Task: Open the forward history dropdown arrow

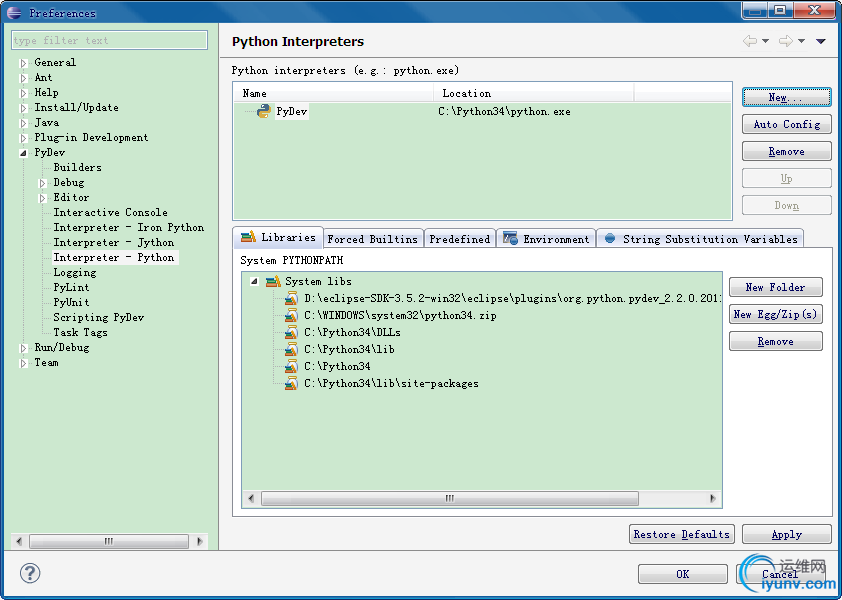Action: (801, 41)
